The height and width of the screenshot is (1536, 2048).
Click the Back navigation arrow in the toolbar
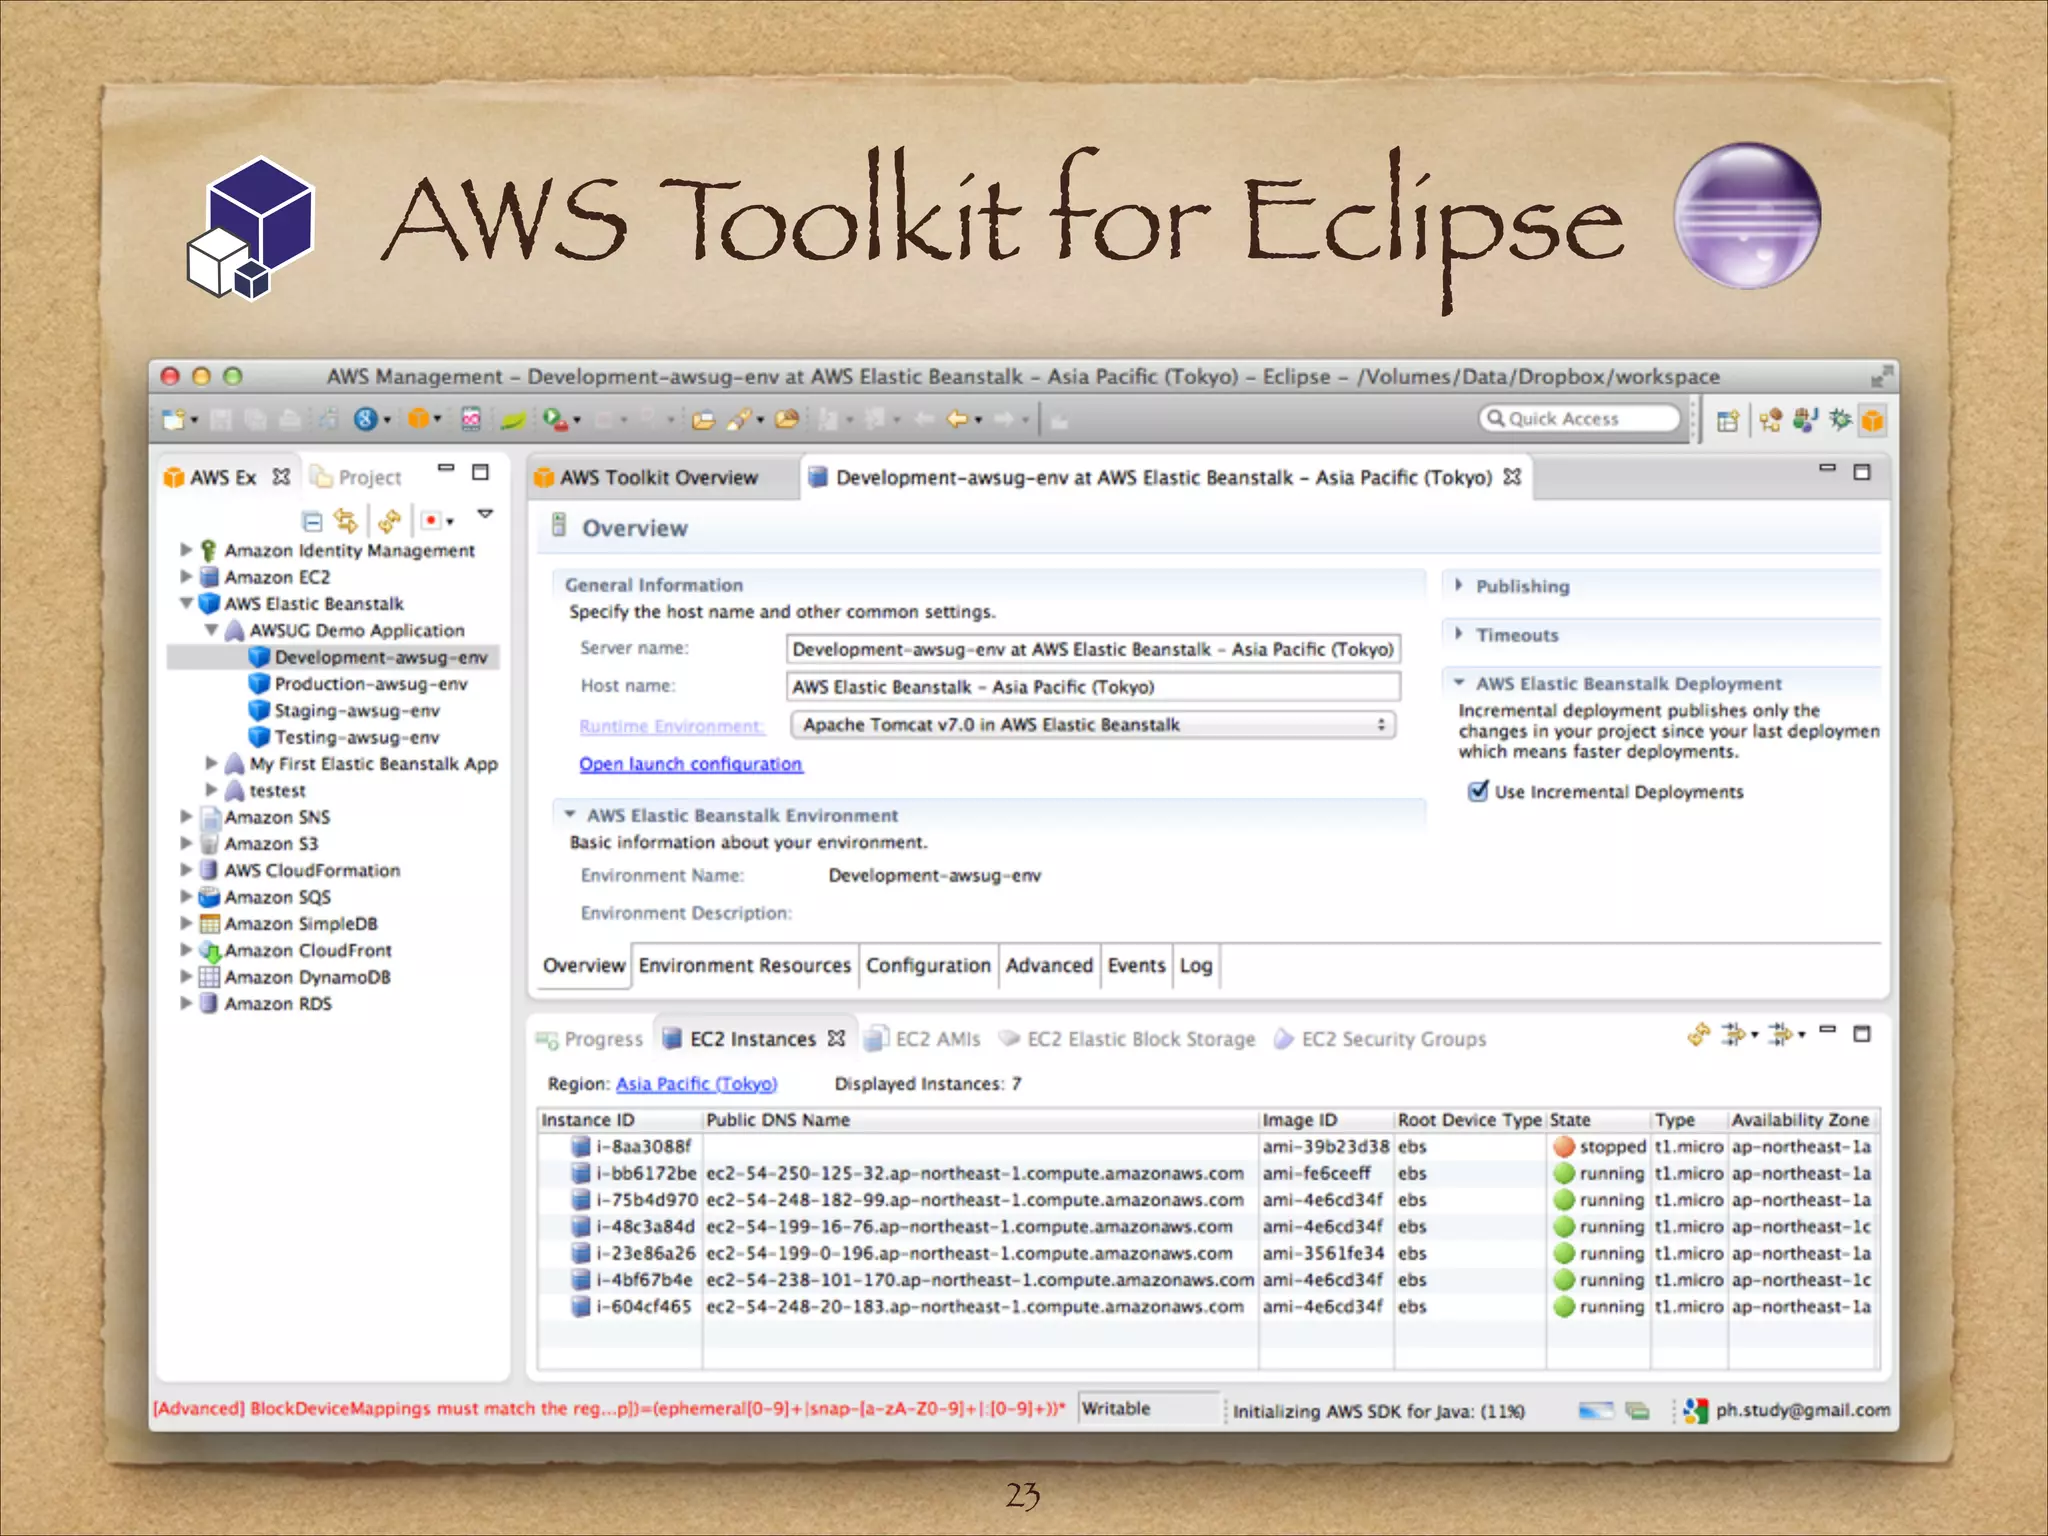click(957, 419)
